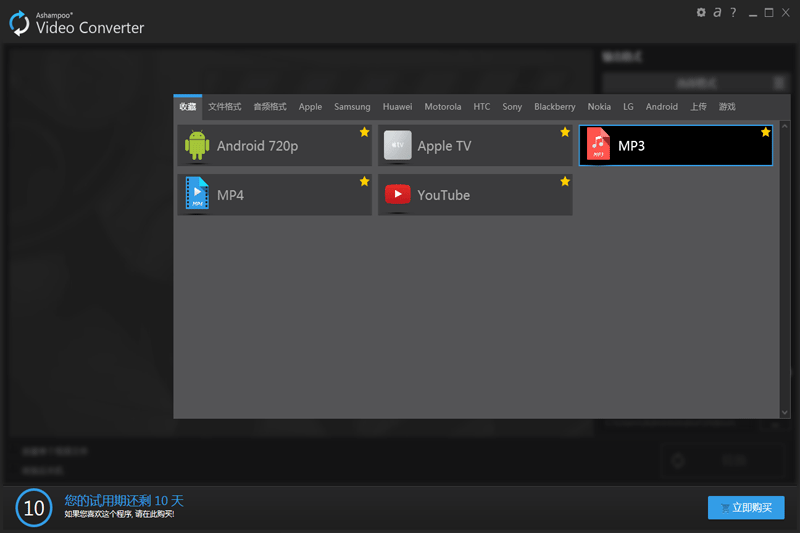This screenshot has width=800, height=533.
Task: Select the Android 720p format card
Action: [274, 145]
